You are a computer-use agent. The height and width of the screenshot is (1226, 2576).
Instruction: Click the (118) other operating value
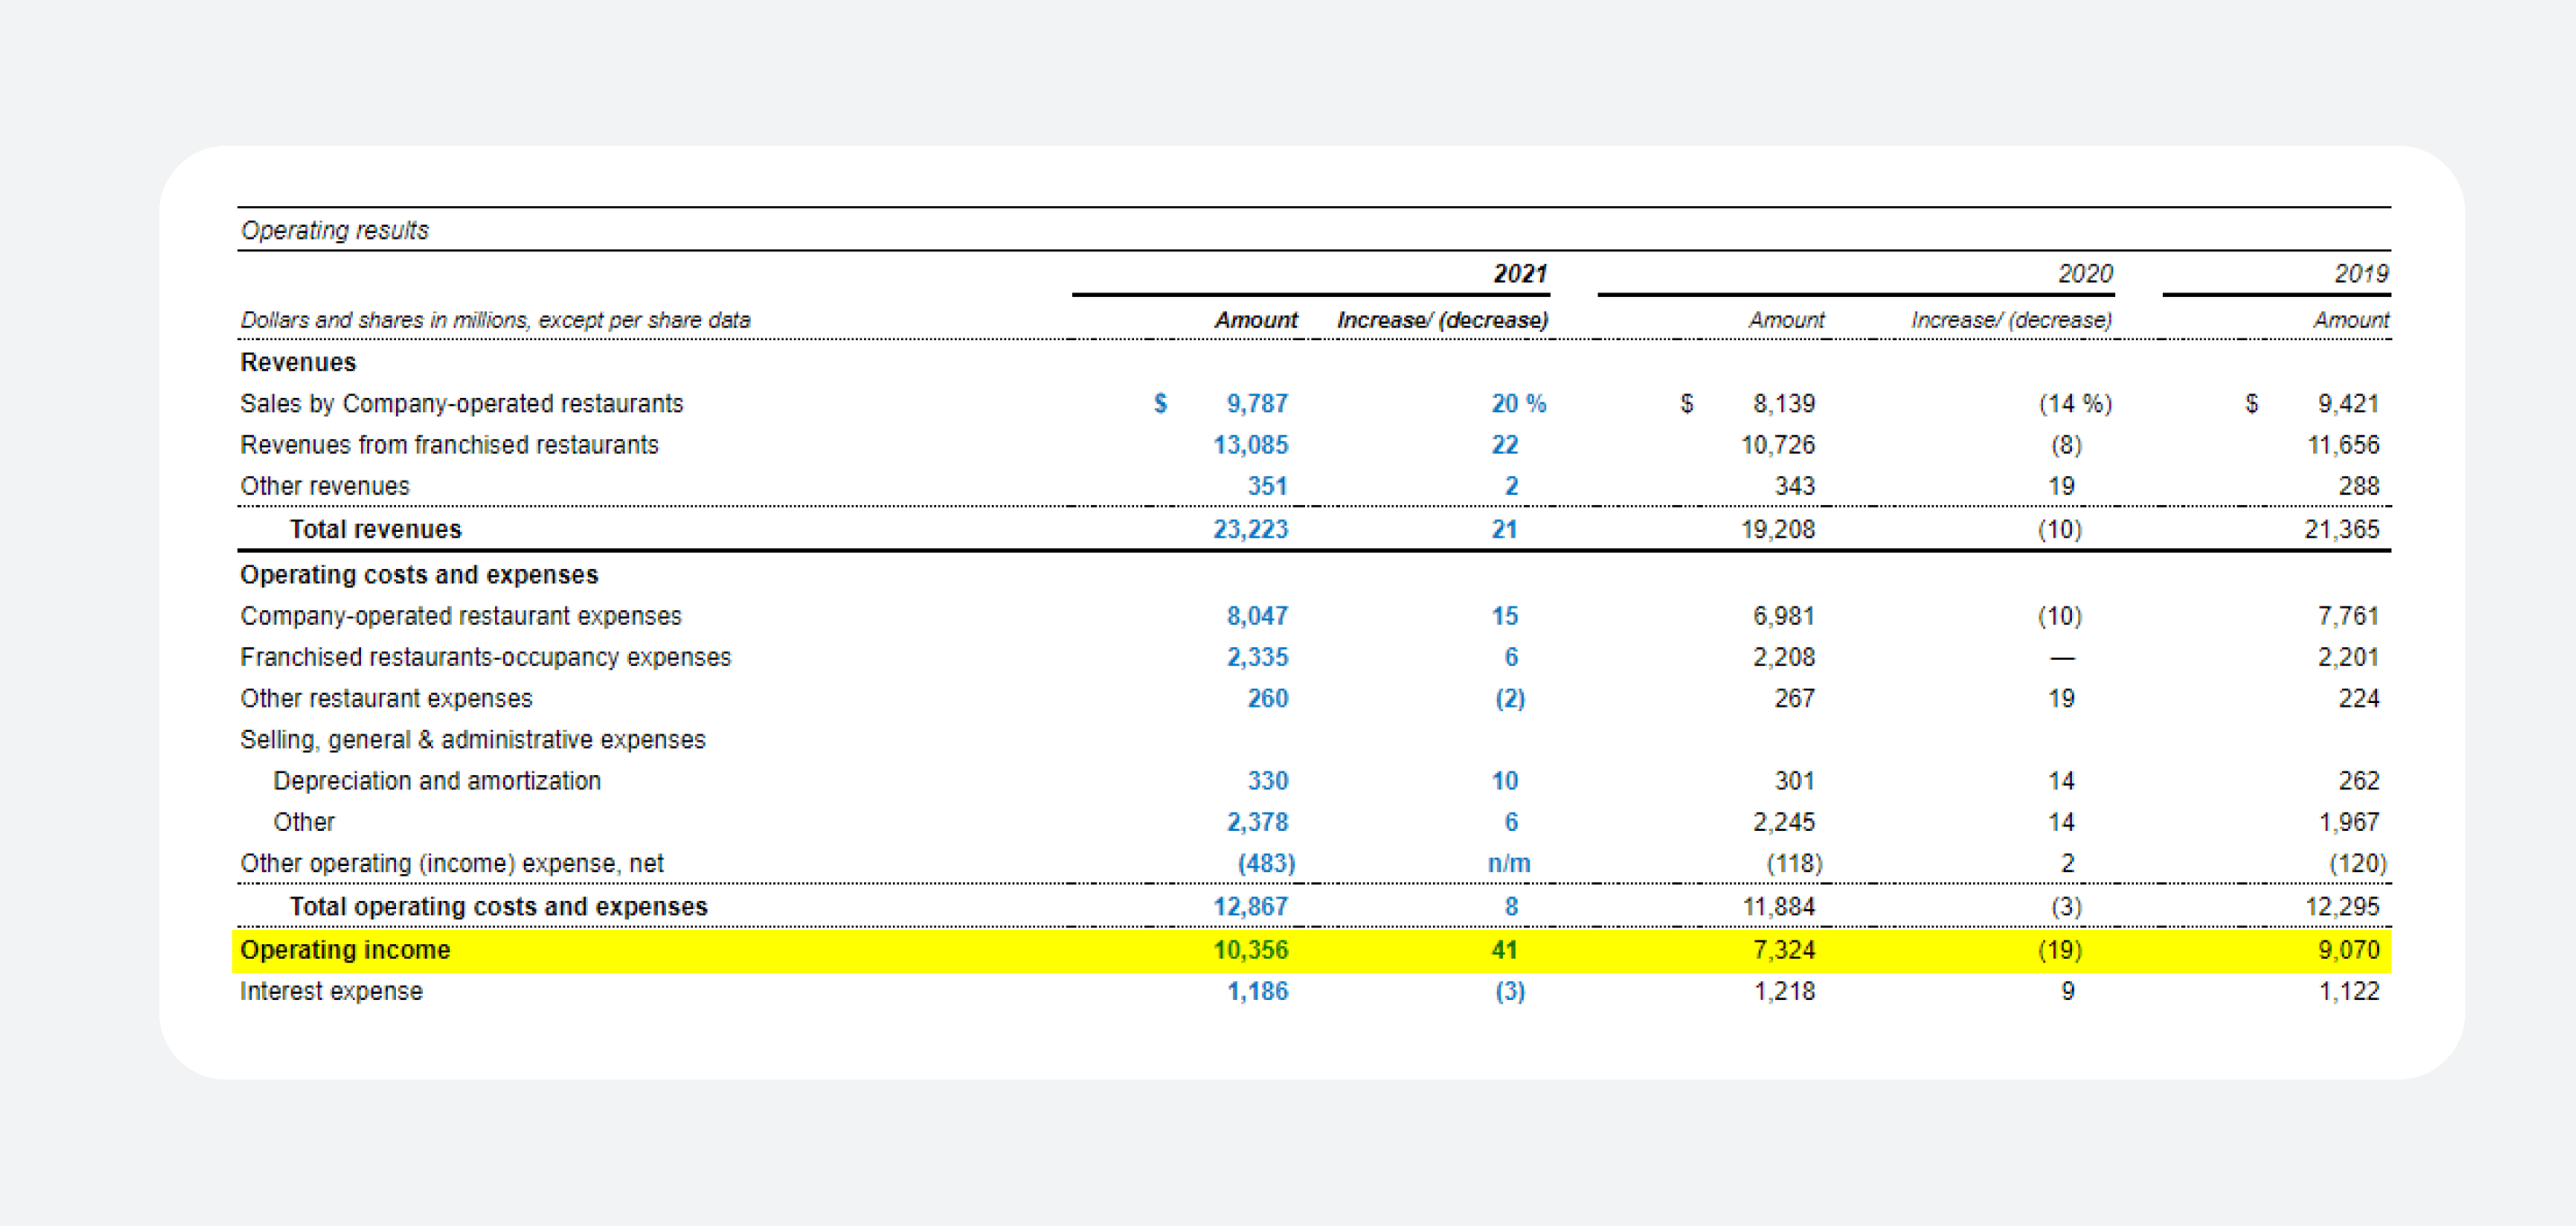pos(1794,863)
